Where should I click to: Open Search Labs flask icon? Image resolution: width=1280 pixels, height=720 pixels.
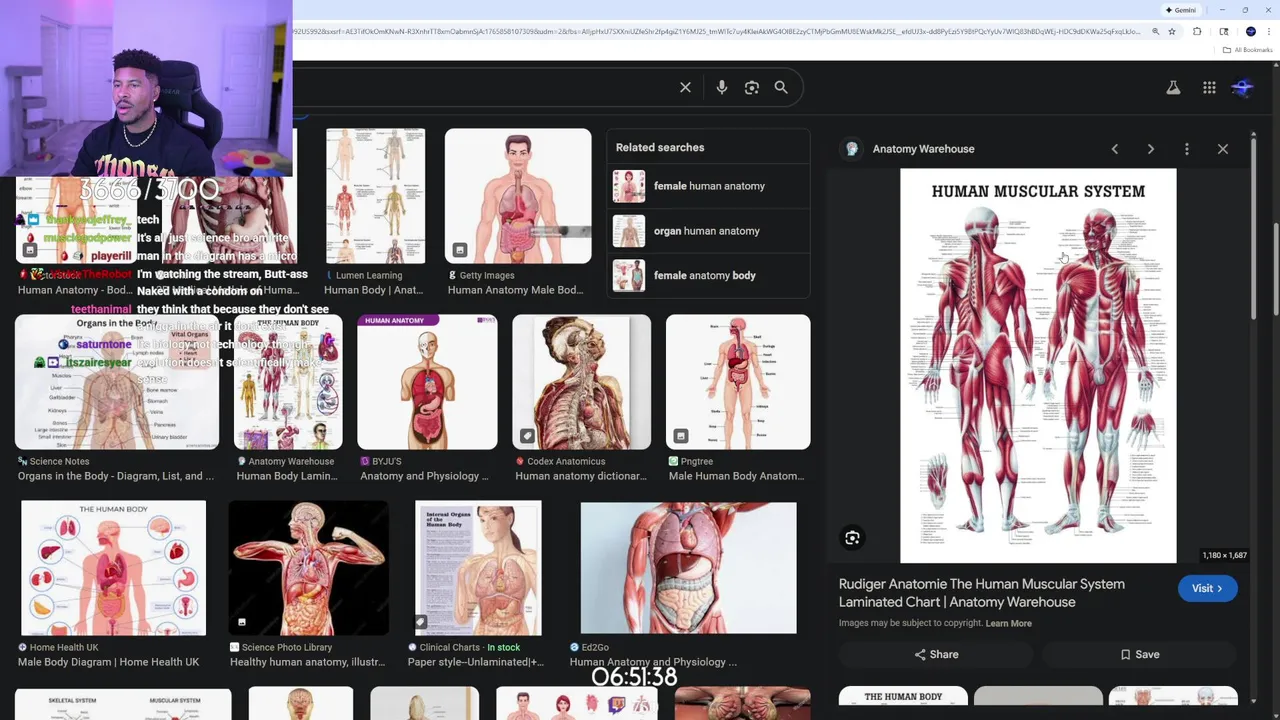(1173, 88)
